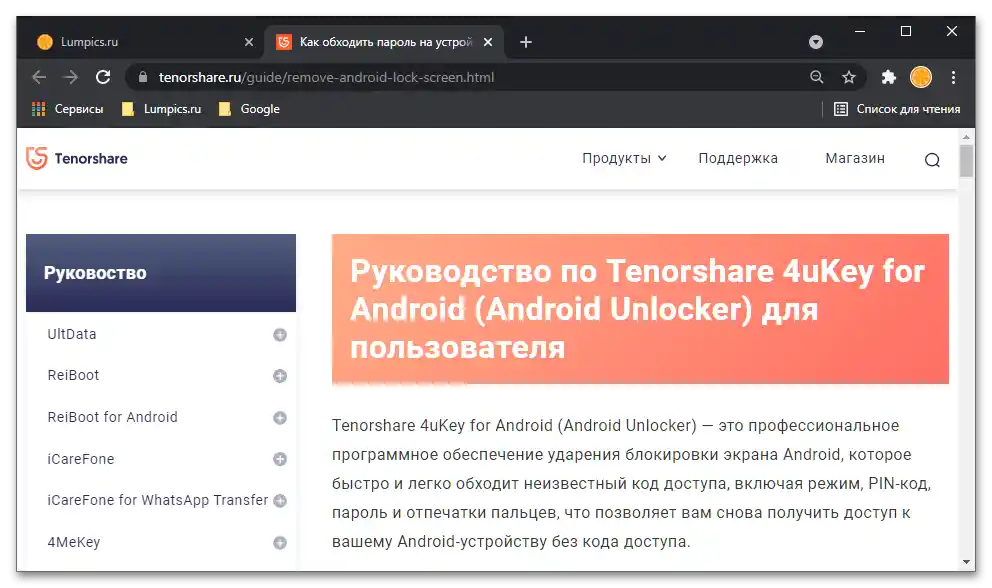Image resolution: width=992 pixels, height=588 pixels.
Task: Open the orange profile avatar
Action: (x=921, y=77)
